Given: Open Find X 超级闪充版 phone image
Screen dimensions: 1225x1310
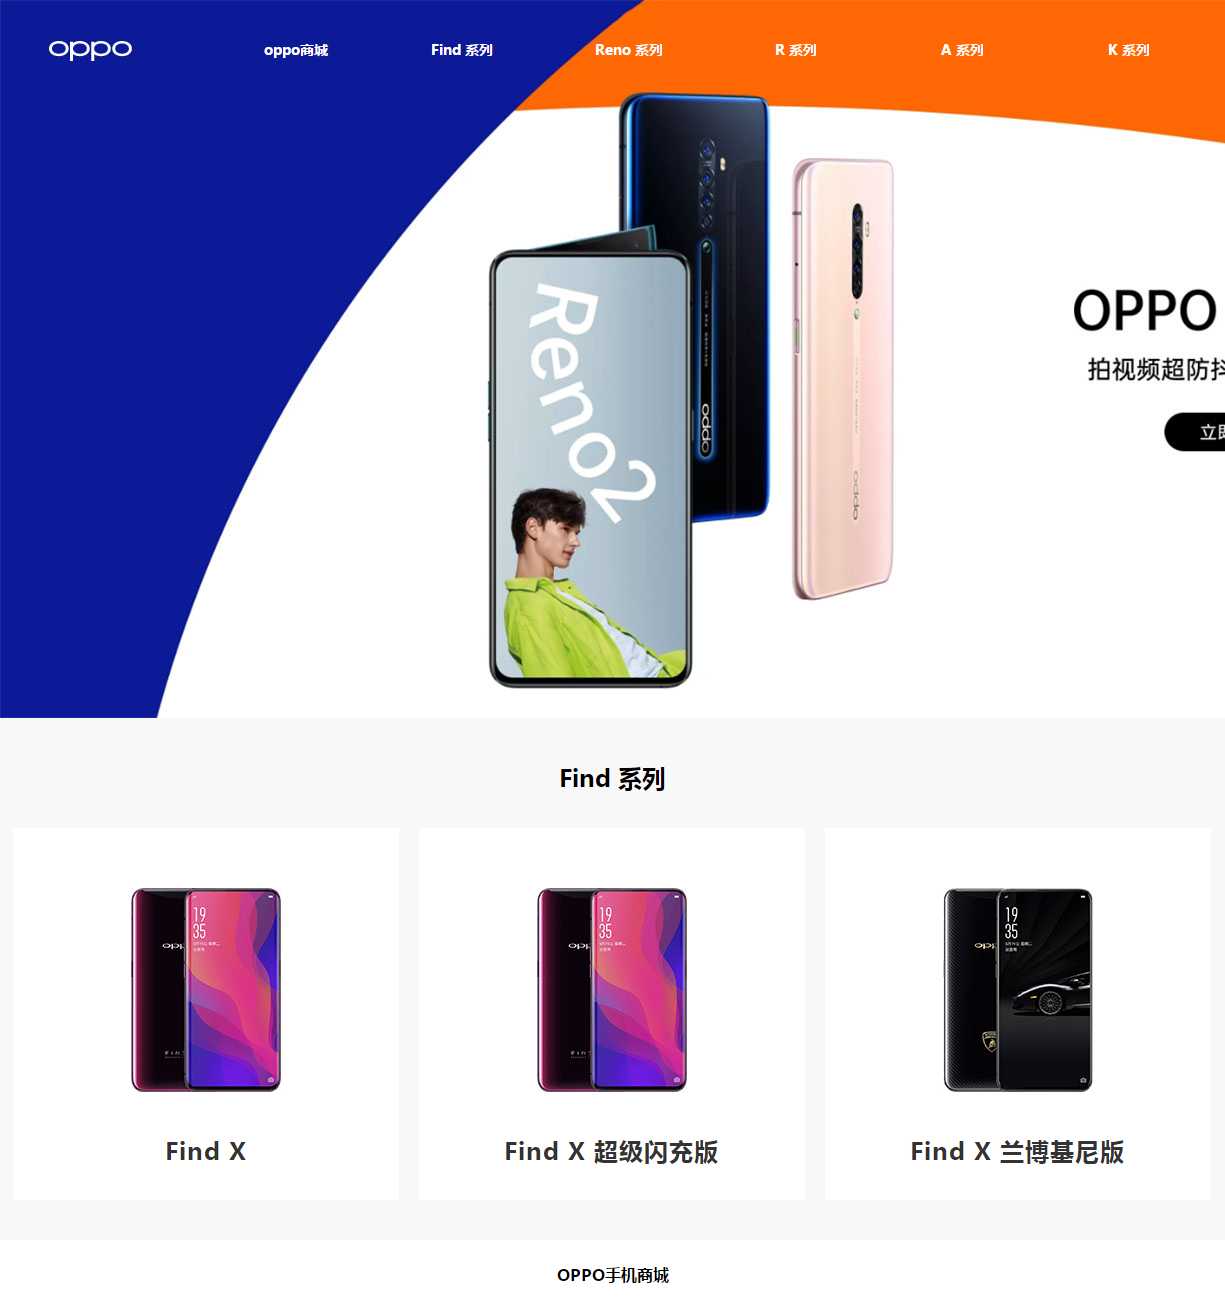Looking at the screenshot, I should click(612, 989).
